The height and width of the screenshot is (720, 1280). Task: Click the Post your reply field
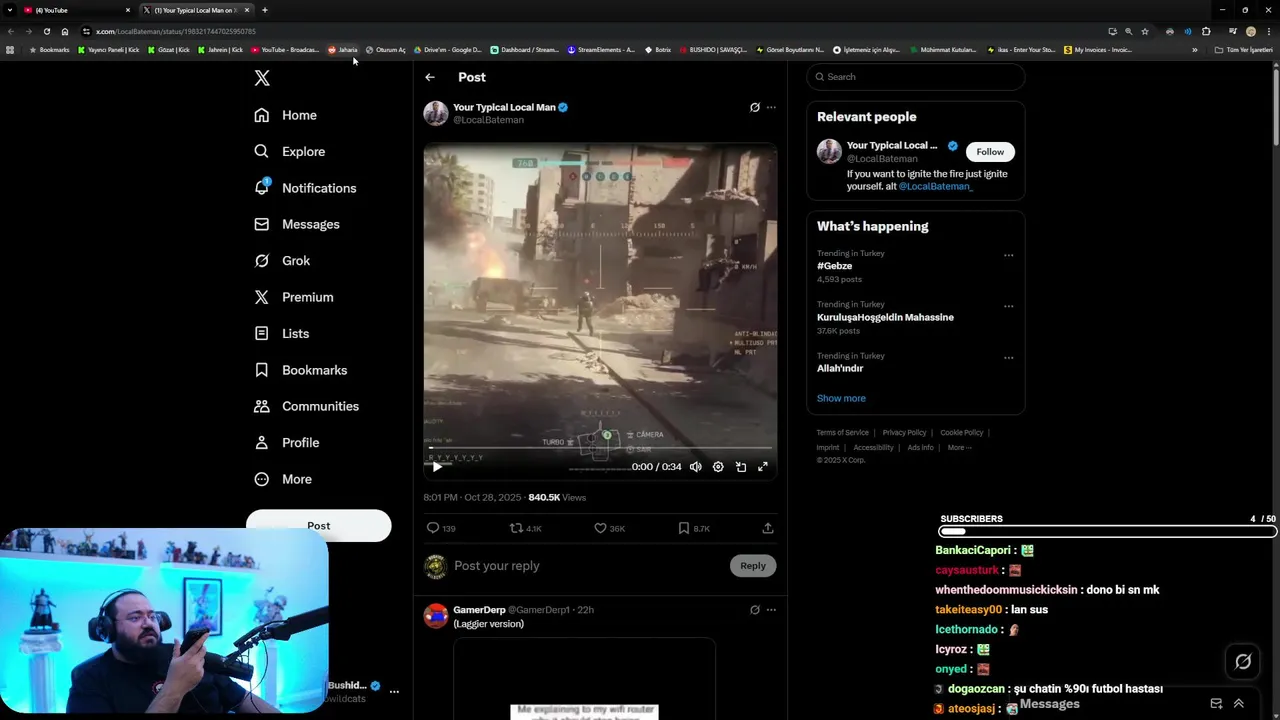pos(590,566)
